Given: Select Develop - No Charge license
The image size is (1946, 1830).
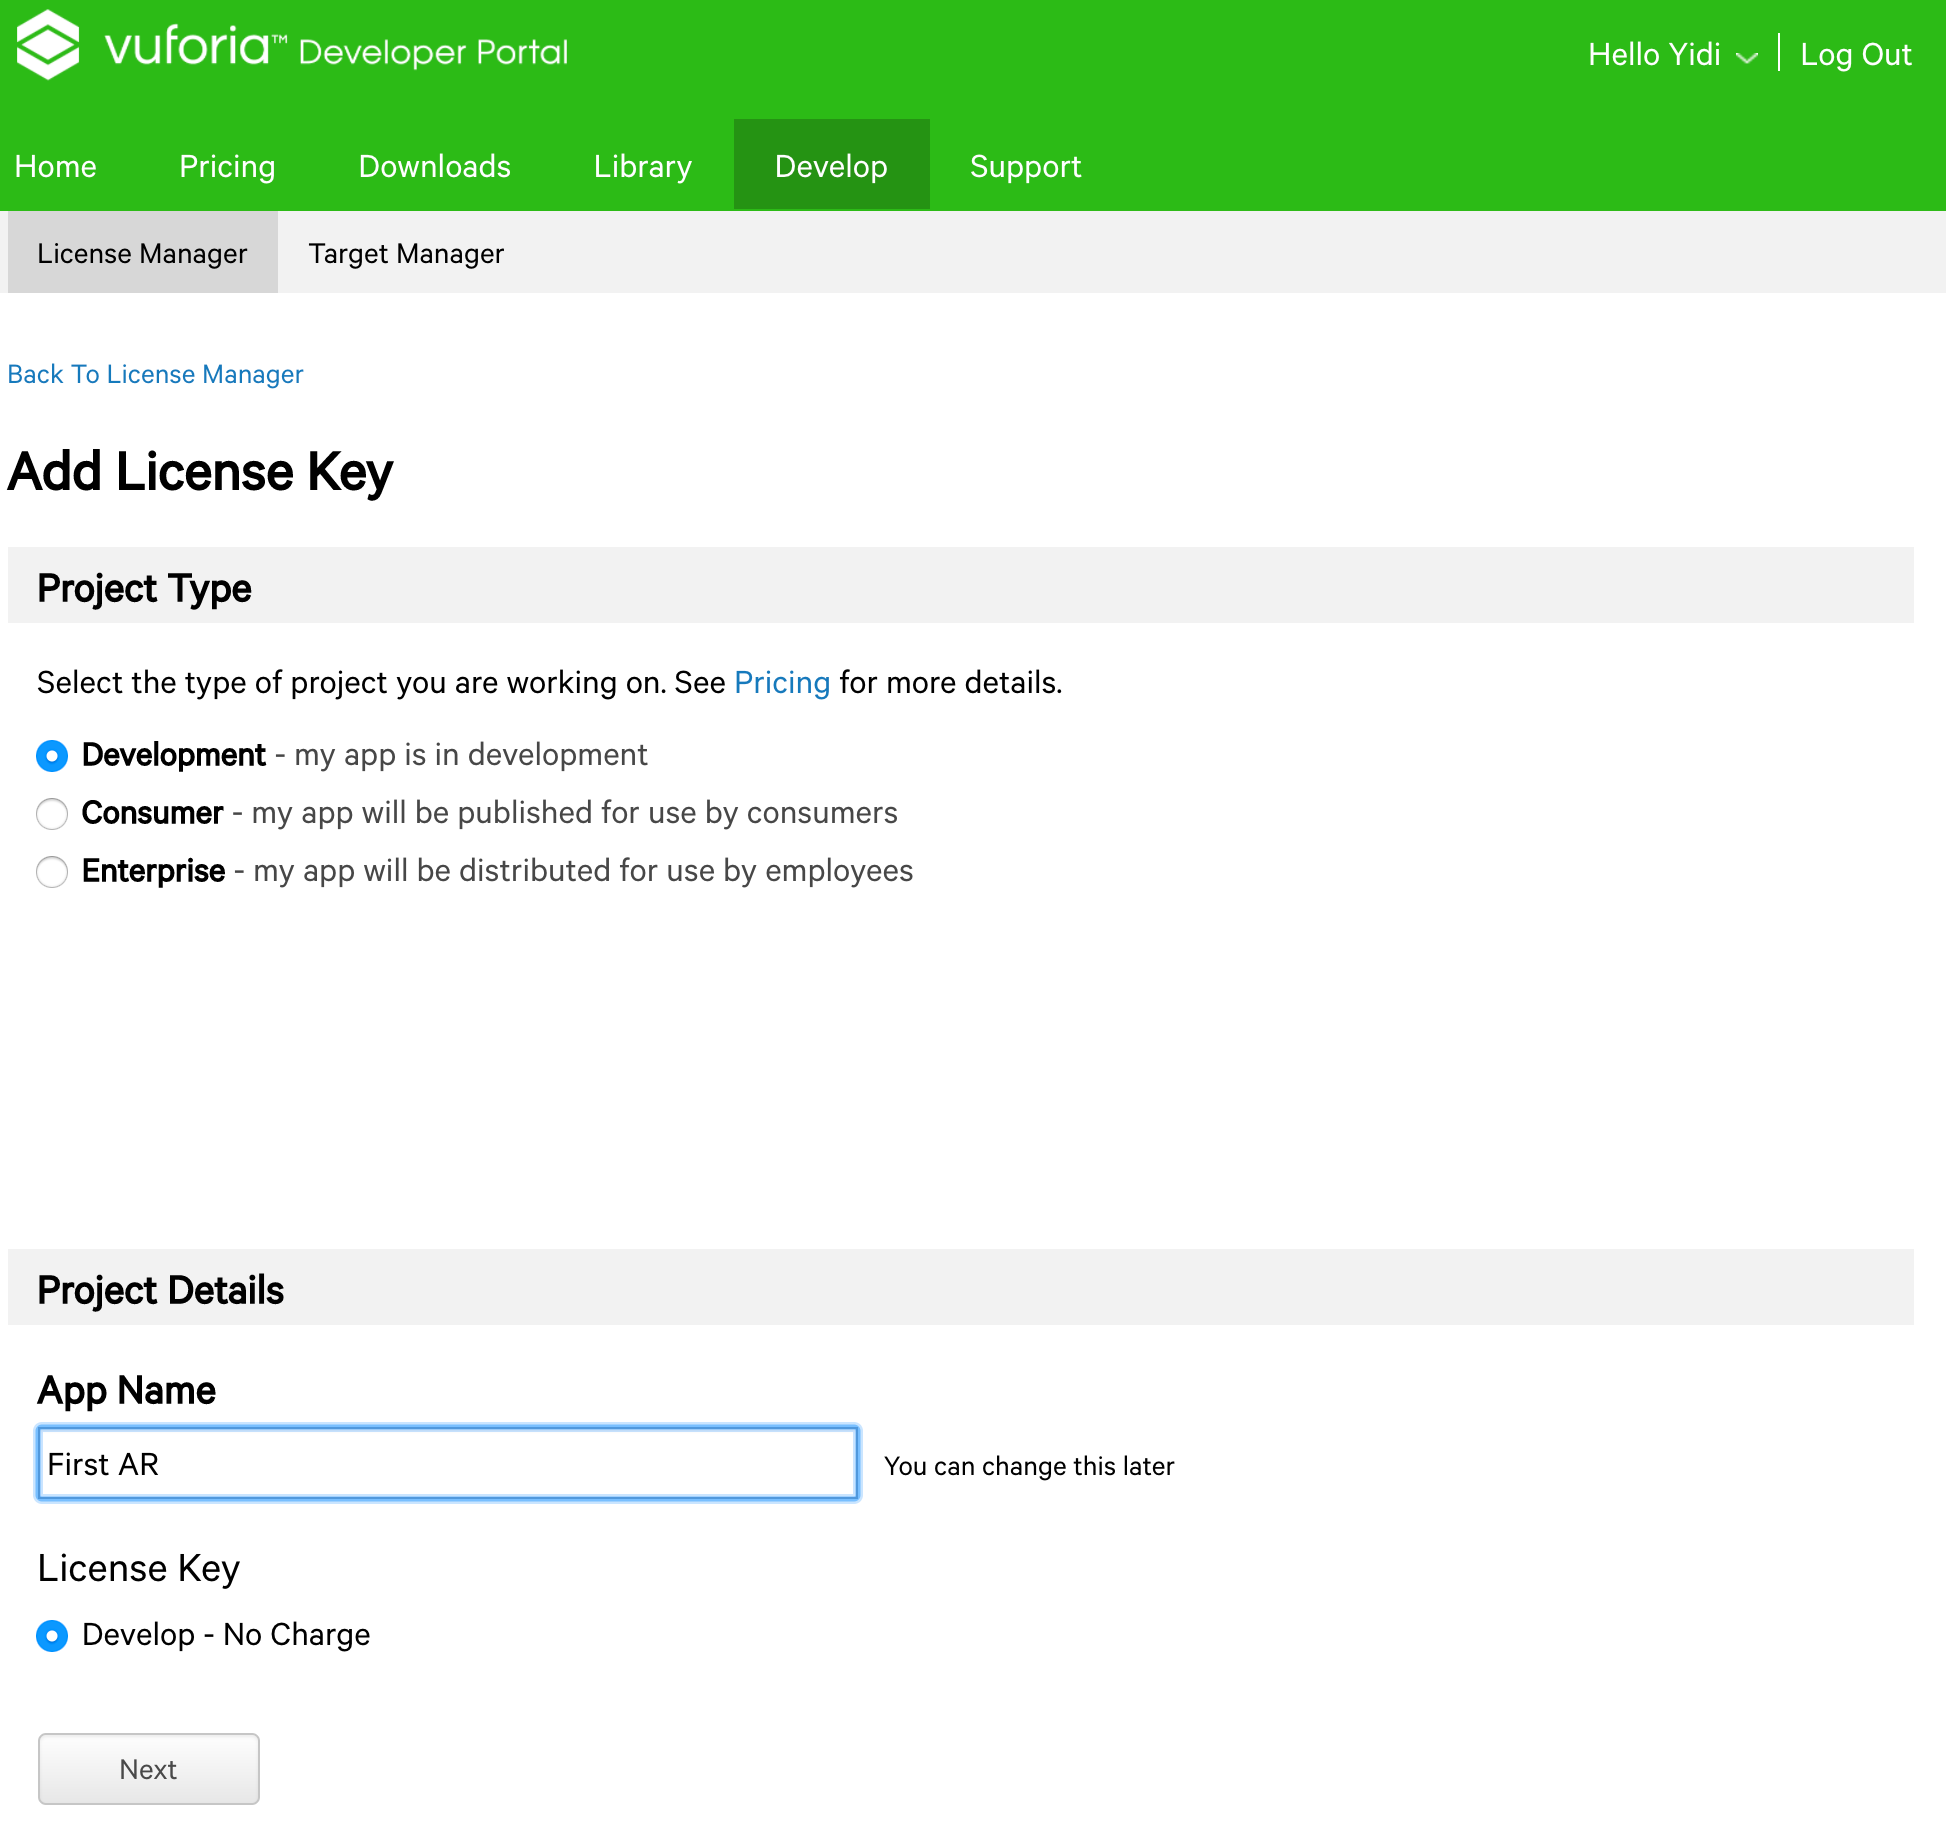Looking at the screenshot, I should 52,1636.
